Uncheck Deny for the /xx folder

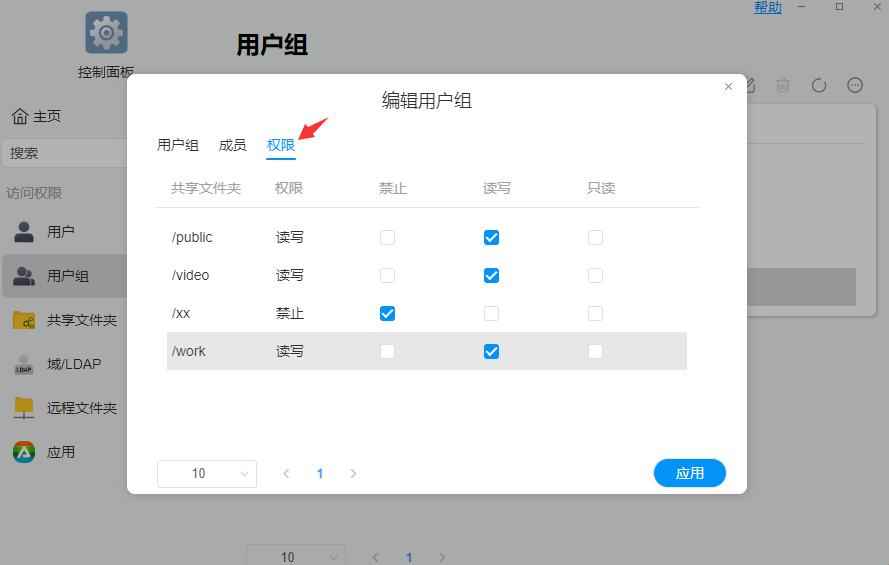[387, 313]
